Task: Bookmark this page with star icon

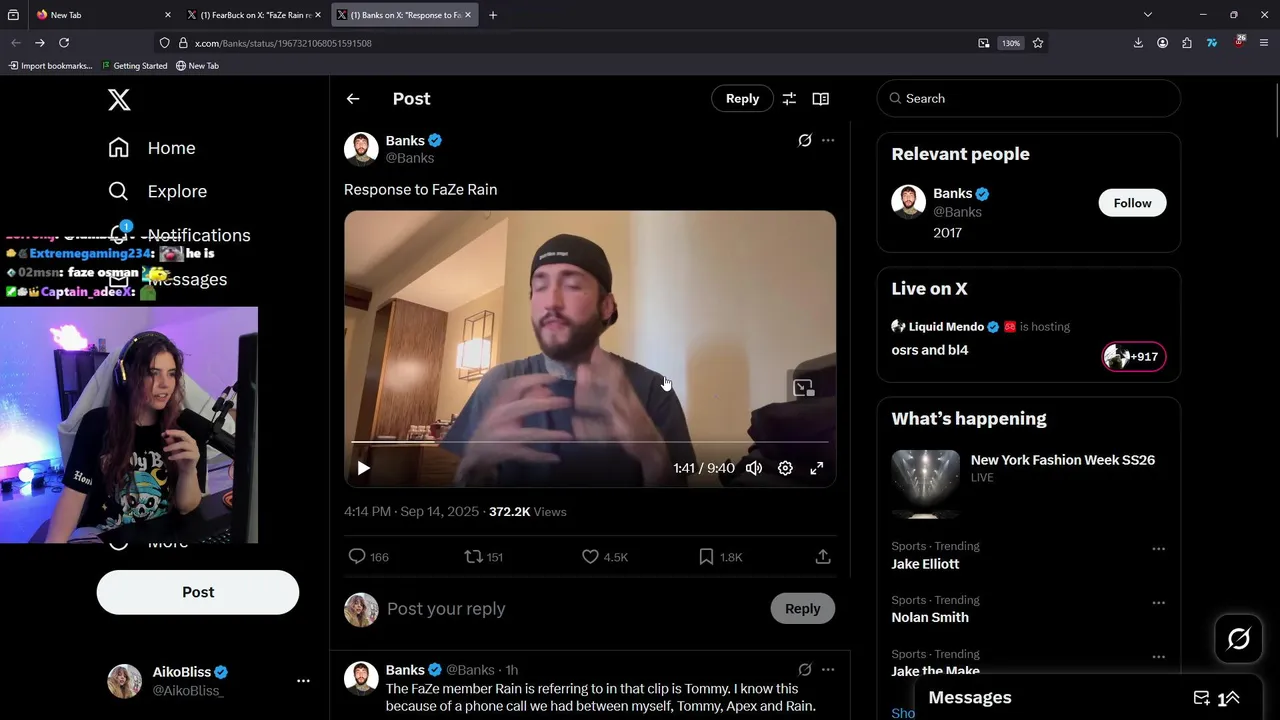Action: (1038, 43)
